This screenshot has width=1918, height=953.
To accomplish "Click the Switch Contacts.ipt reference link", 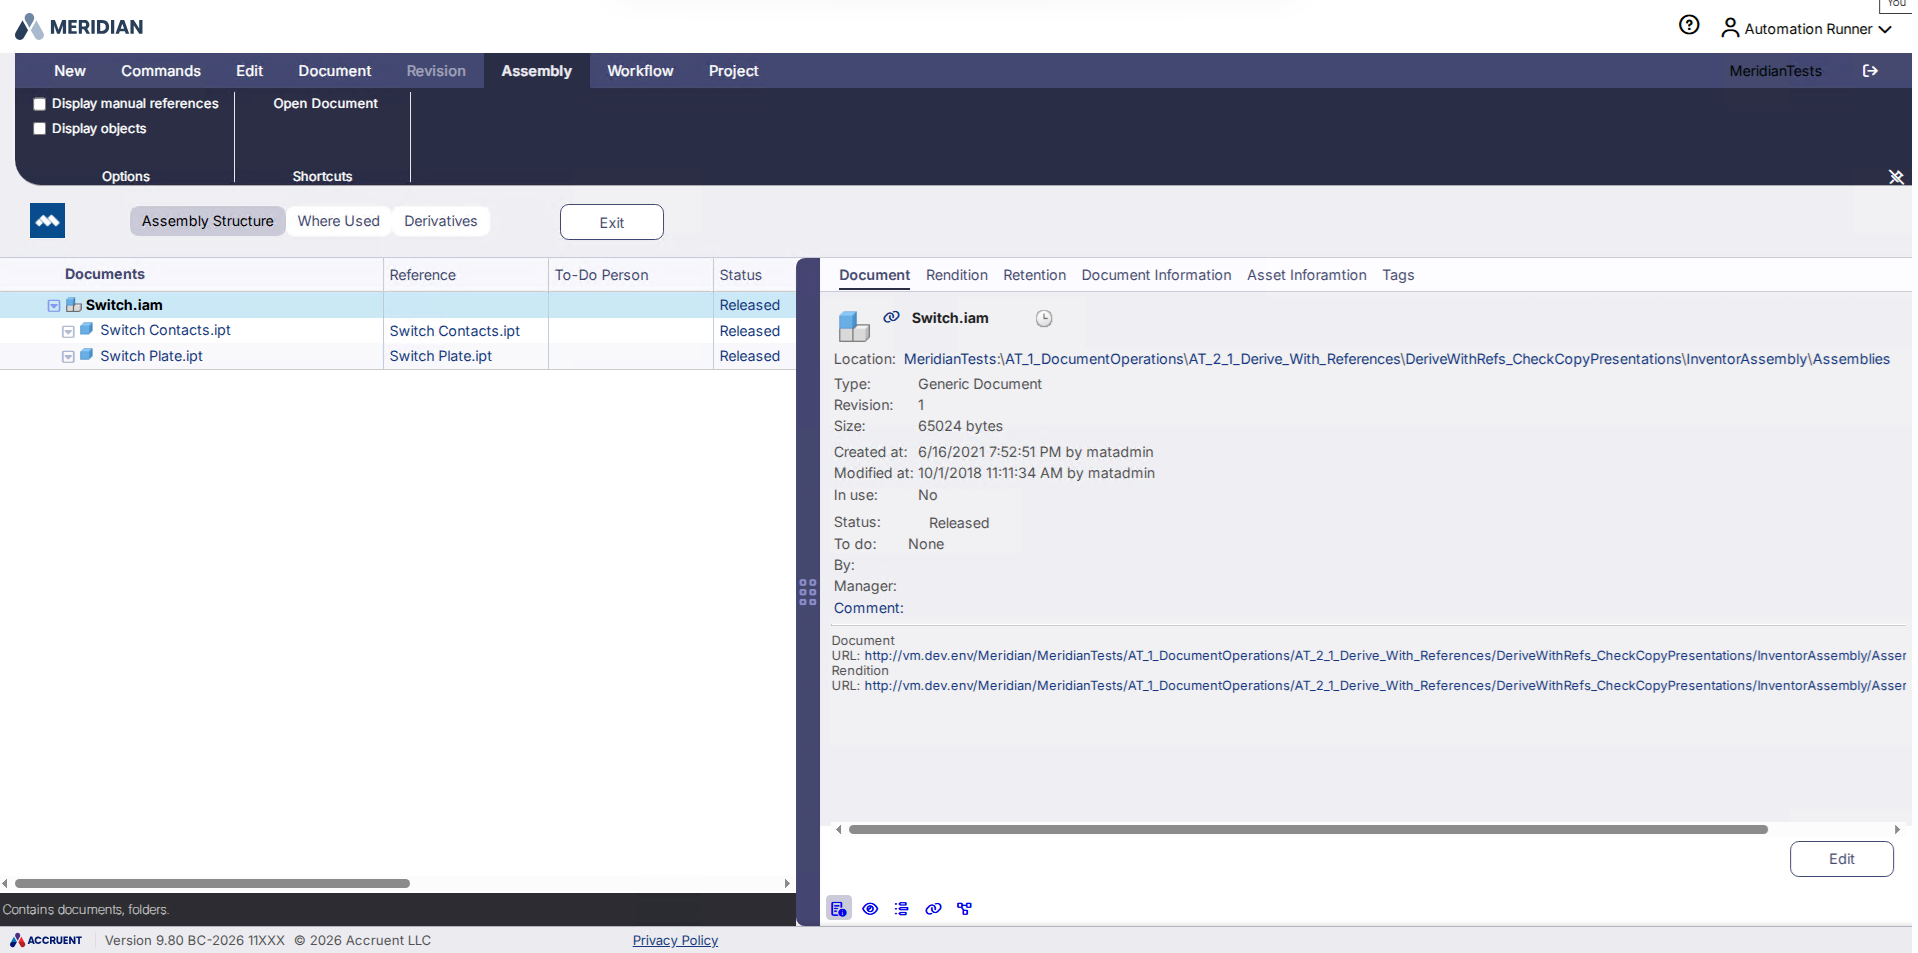I will click(455, 331).
